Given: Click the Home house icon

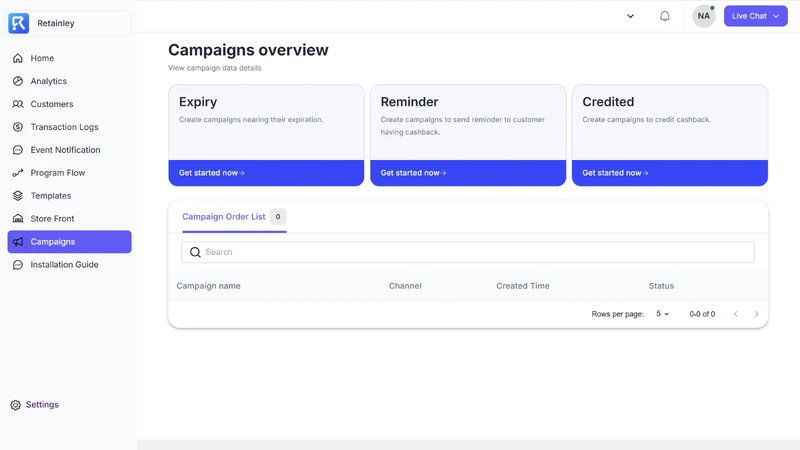Looking at the screenshot, I should pyautogui.click(x=18, y=58).
